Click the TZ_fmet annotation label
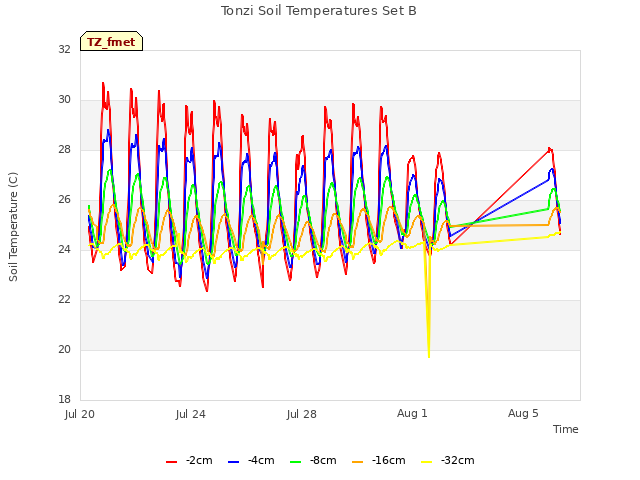This screenshot has width=640, height=480. (x=111, y=42)
